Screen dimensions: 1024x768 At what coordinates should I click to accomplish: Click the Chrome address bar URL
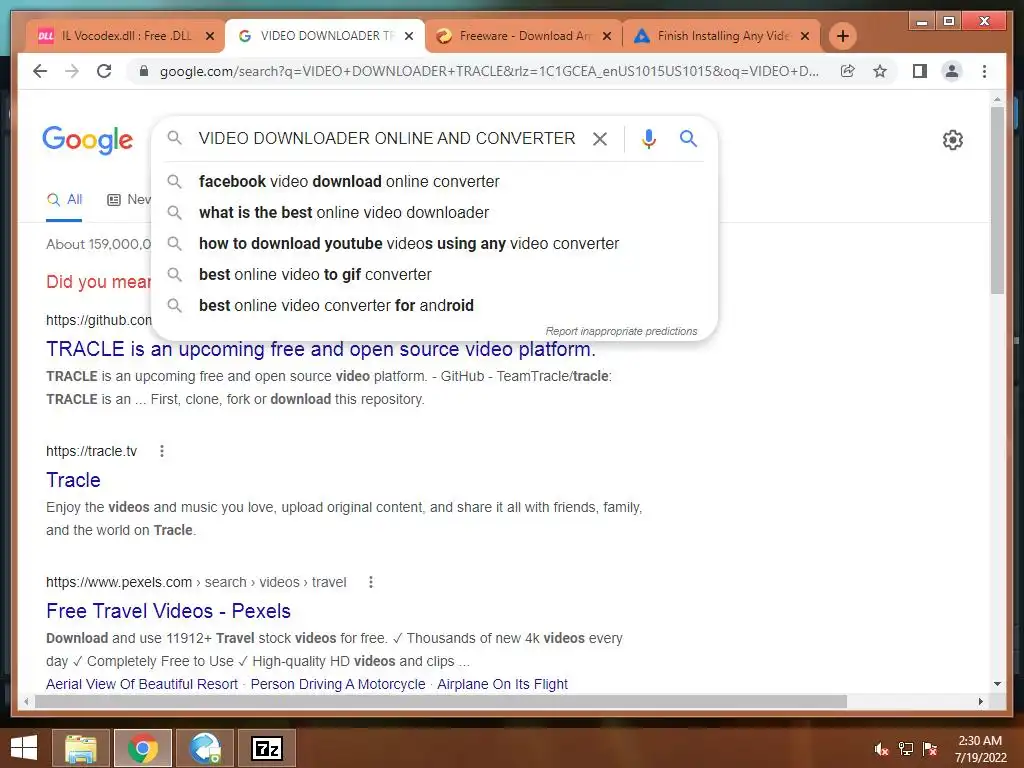pos(489,71)
